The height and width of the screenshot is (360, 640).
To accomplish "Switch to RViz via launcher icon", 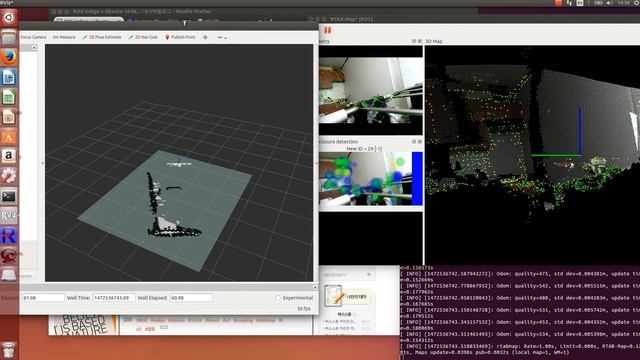I will tap(9, 216).
